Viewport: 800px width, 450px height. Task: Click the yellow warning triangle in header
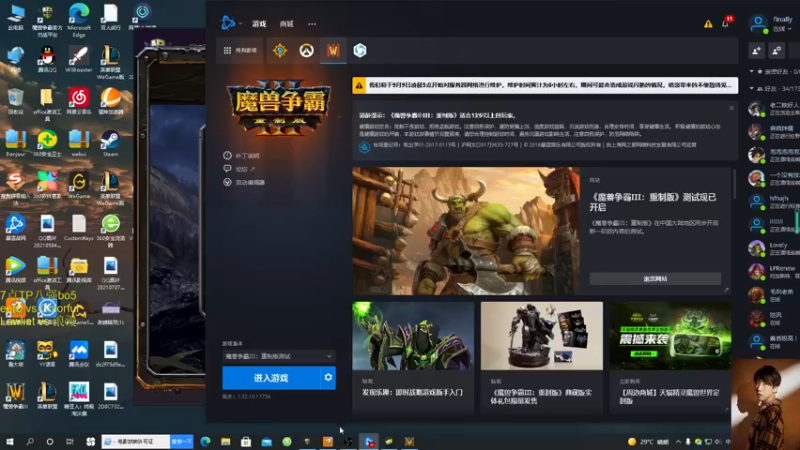[x=708, y=24]
